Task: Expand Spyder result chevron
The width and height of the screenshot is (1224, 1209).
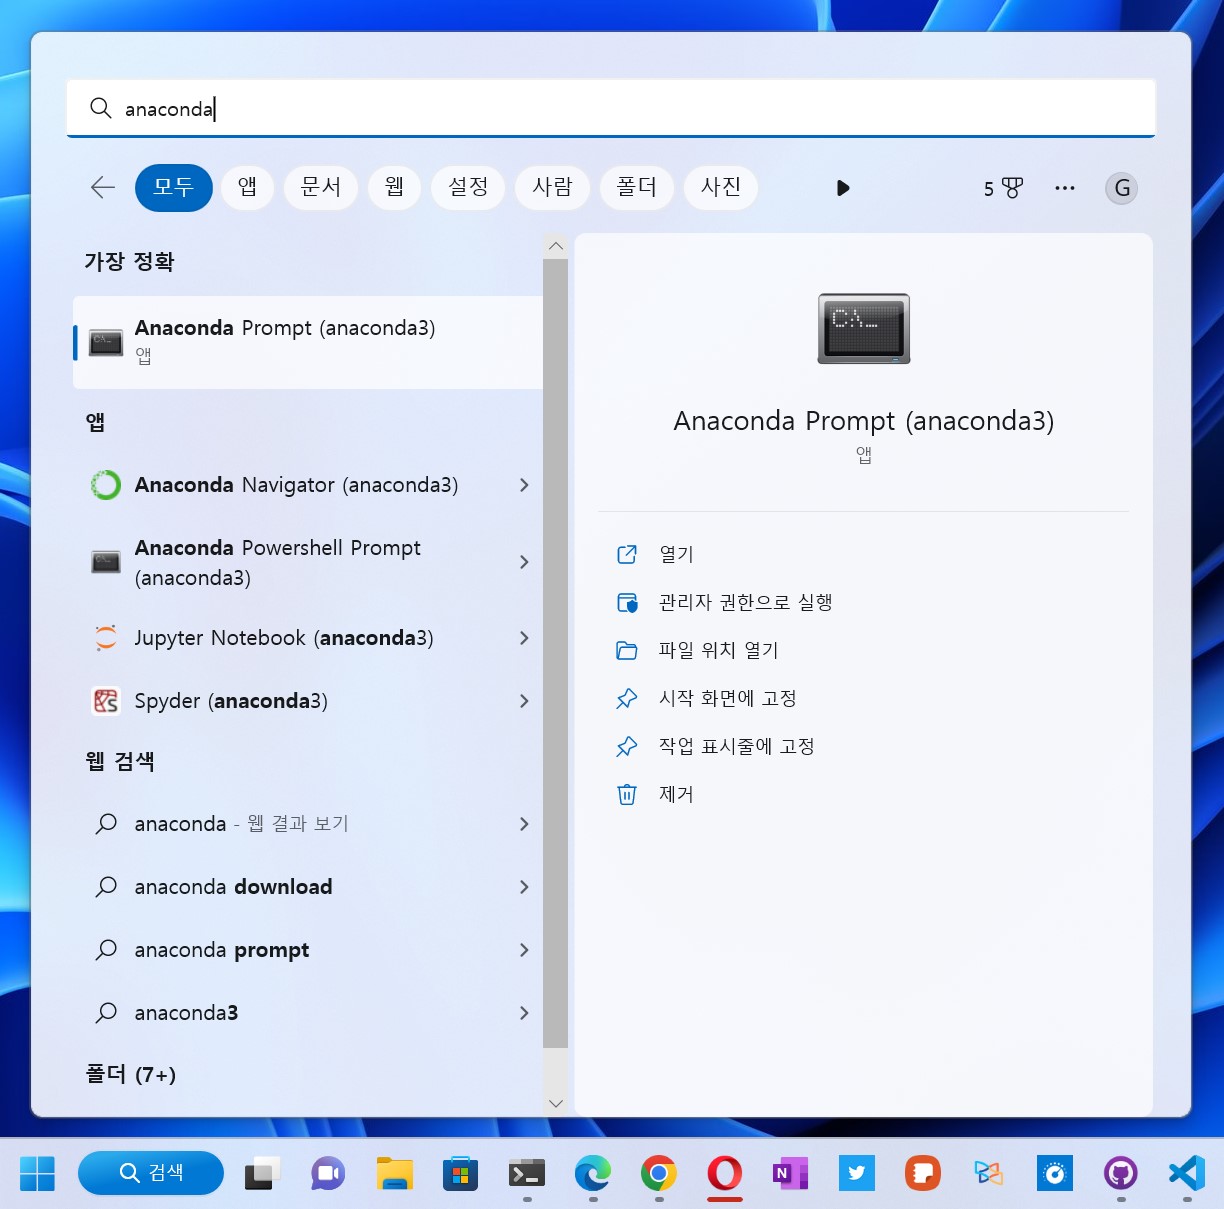Action: pos(524,701)
